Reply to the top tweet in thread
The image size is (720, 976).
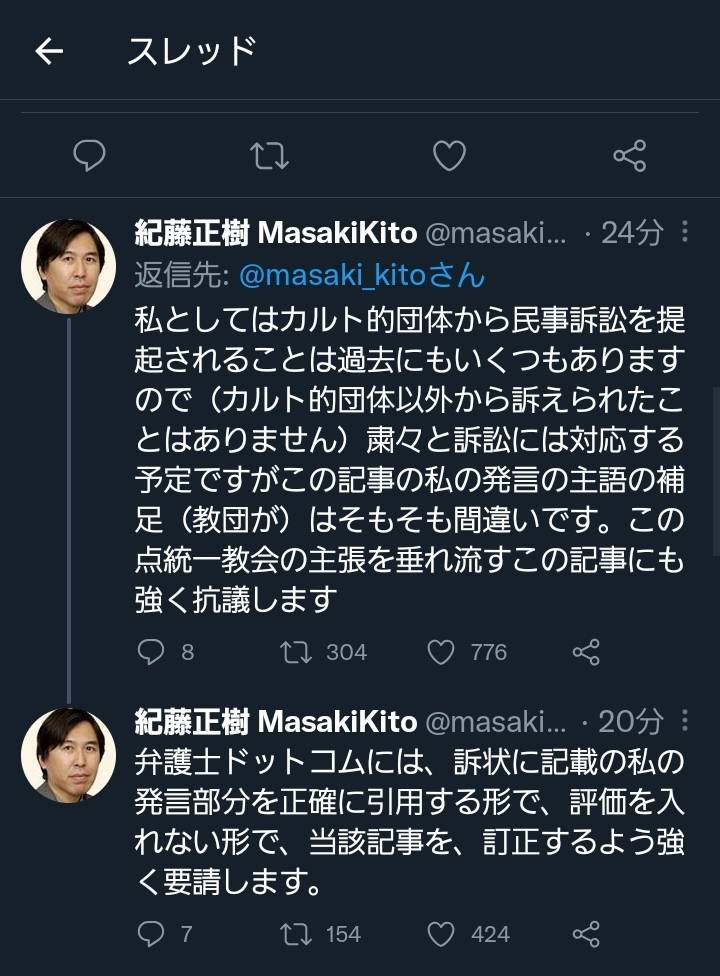tap(89, 155)
